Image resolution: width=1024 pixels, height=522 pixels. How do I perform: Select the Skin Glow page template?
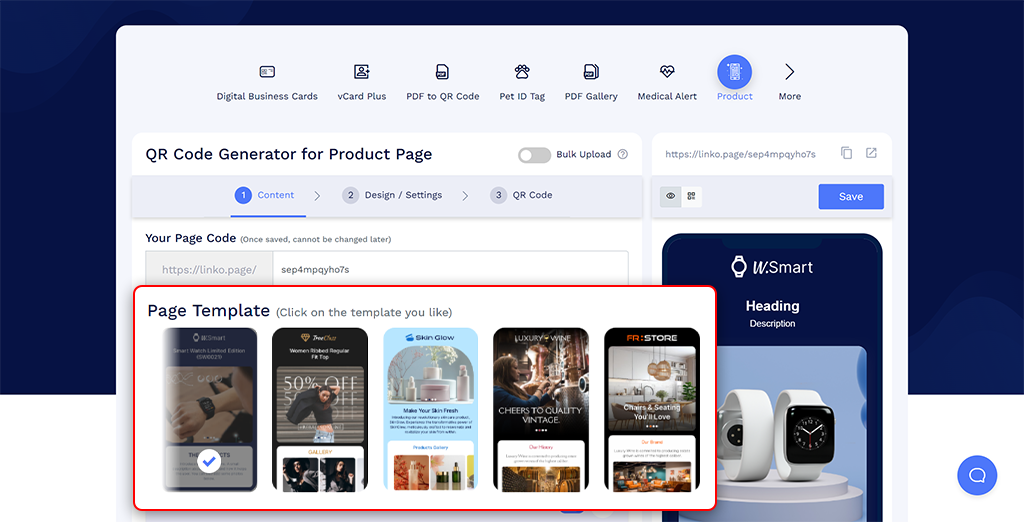point(430,410)
